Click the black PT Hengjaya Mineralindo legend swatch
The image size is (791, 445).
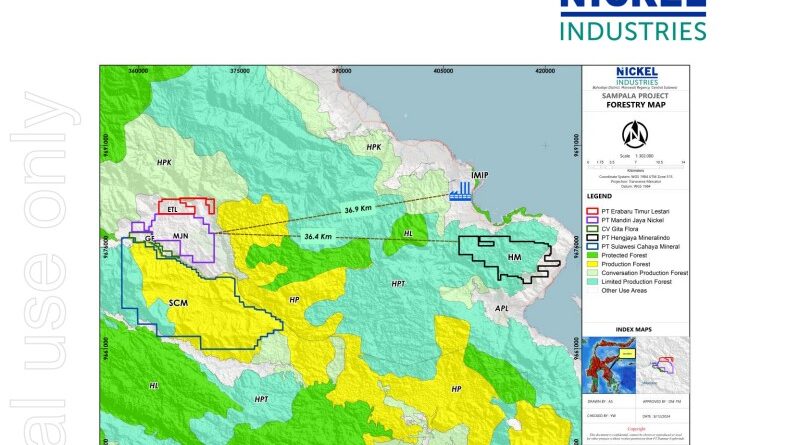[x=592, y=238]
